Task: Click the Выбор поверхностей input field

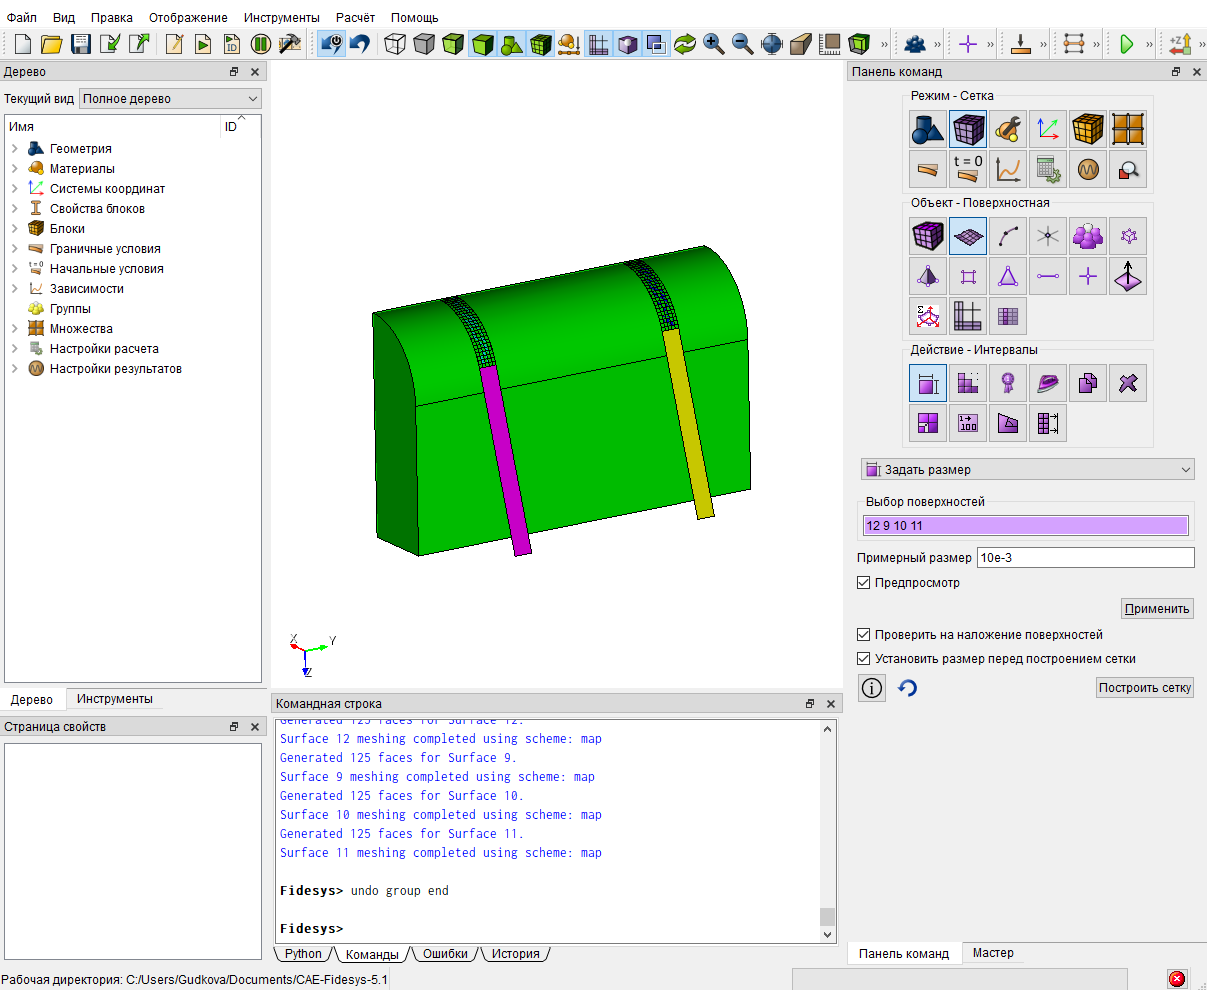Action: (x=1026, y=526)
